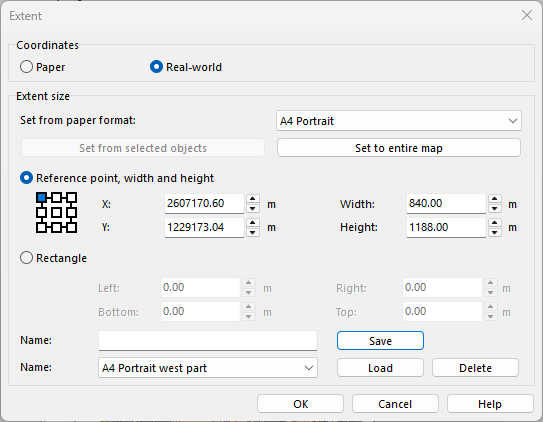This screenshot has width=543, height=422.
Task: Switch to Rectangle extent mode
Action: click(x=53, y=258)
